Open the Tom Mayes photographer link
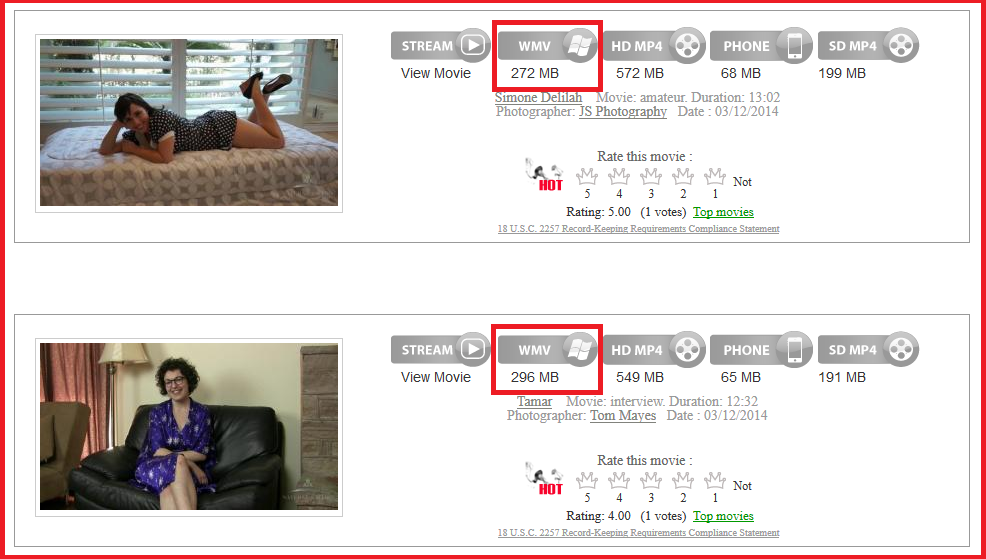986x559 pixels. pos(623,416)
